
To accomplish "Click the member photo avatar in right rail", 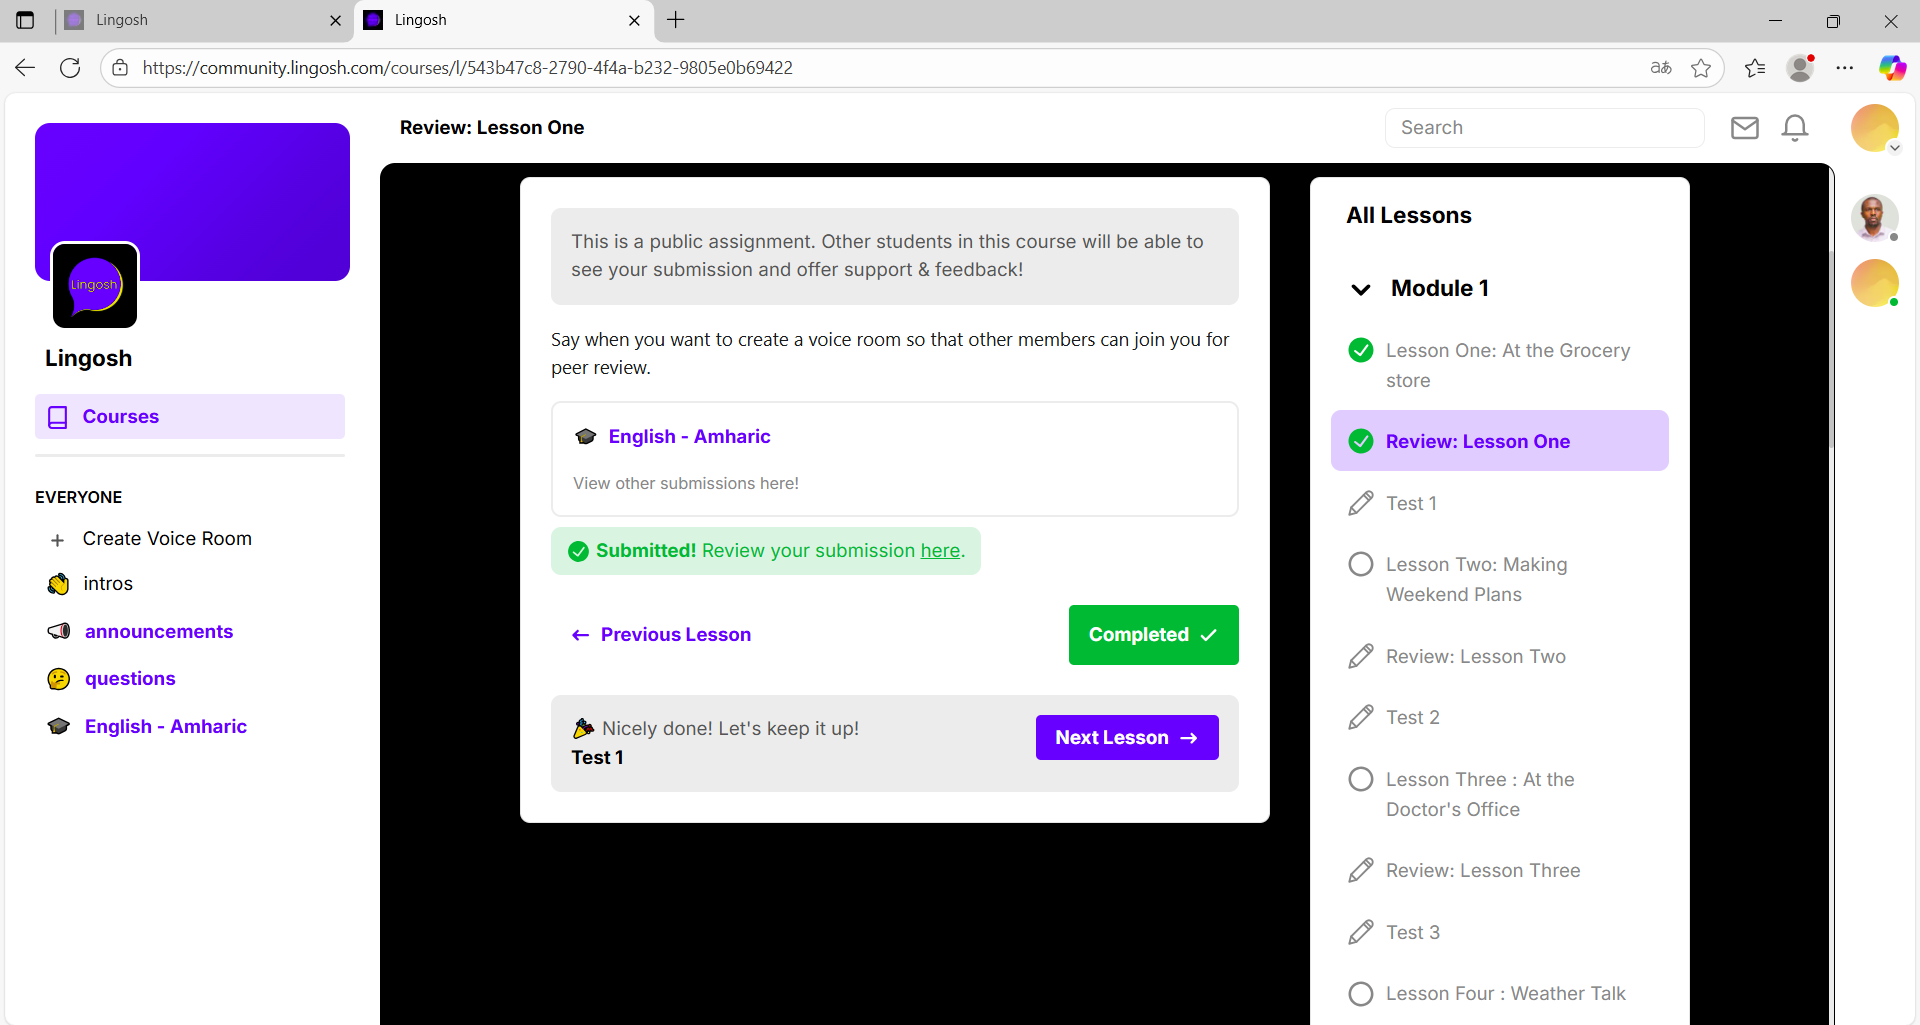I will [x=1874, y=217].
